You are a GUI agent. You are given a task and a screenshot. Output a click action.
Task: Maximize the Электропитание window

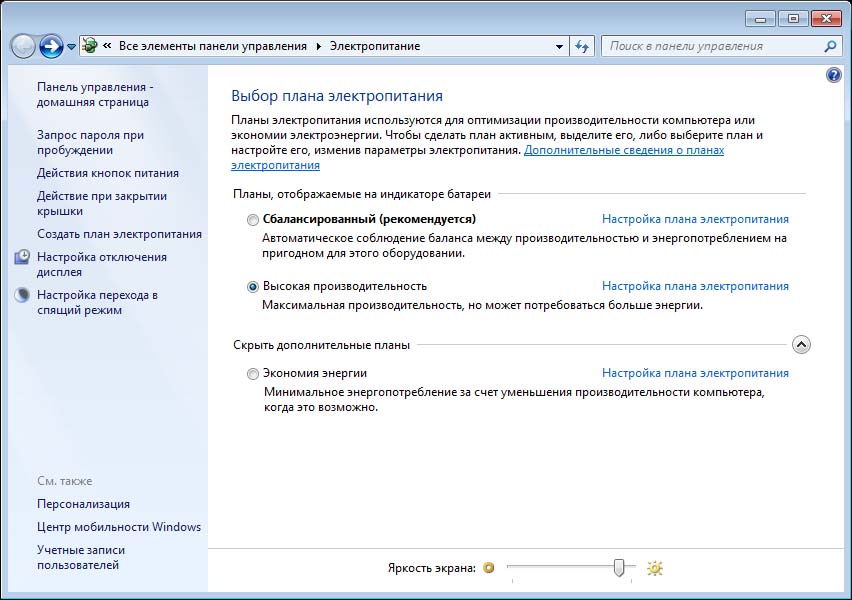(x=793, y=19)
